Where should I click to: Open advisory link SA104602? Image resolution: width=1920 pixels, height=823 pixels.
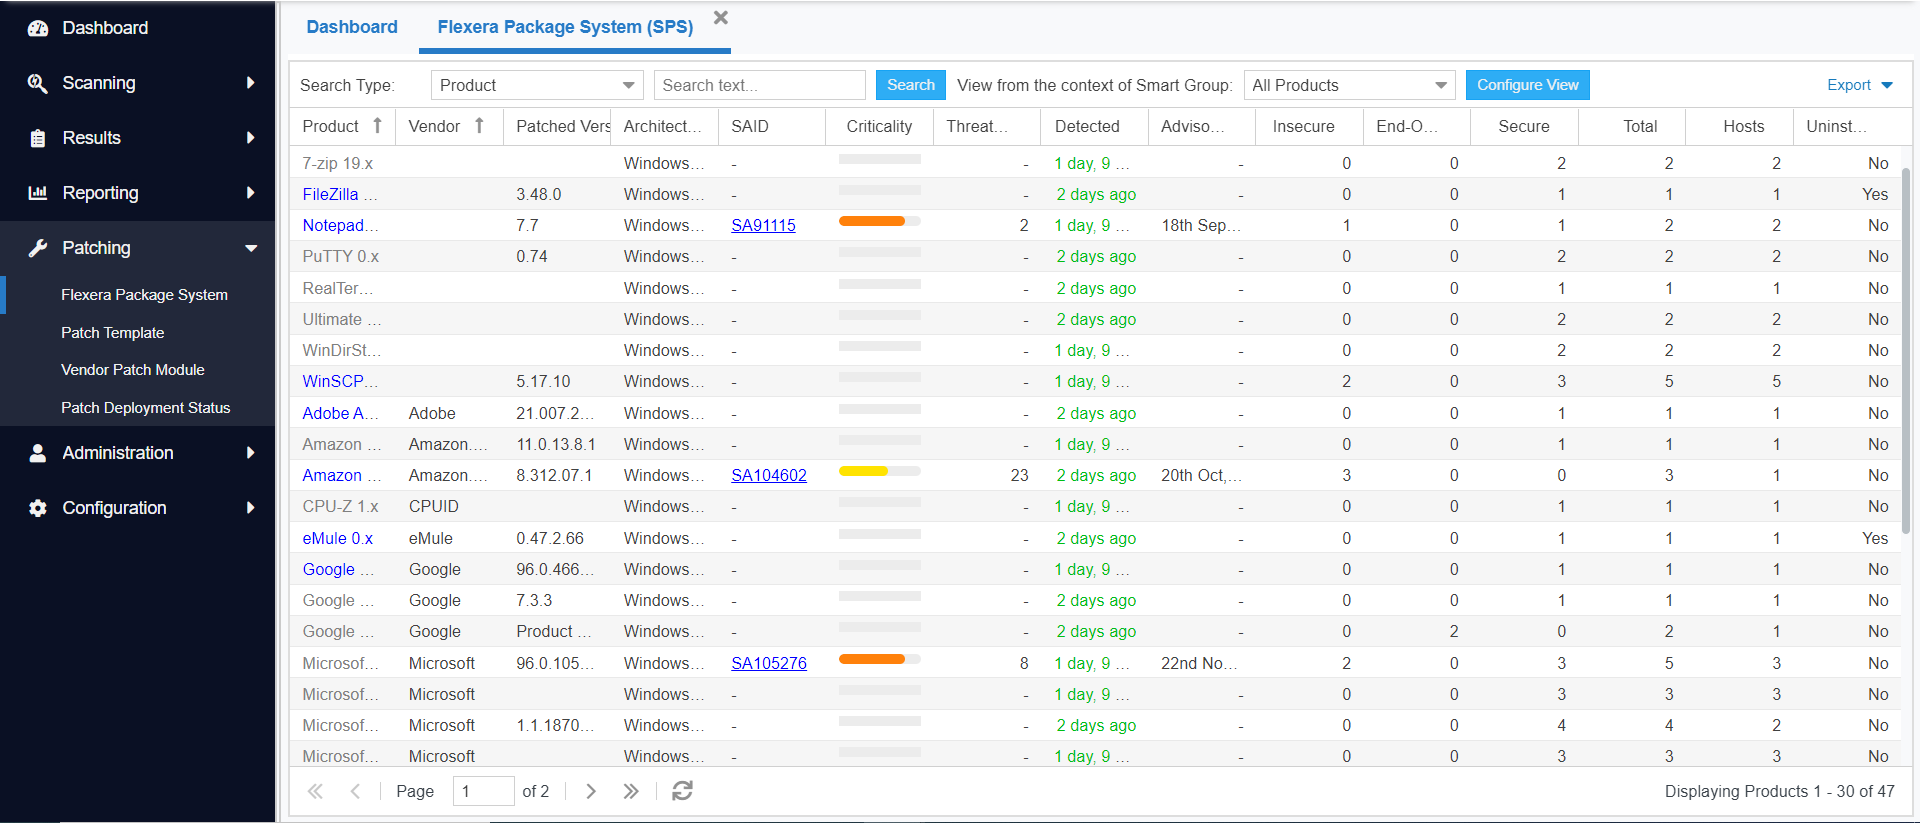pyautogui.click(x=768, y=476)
